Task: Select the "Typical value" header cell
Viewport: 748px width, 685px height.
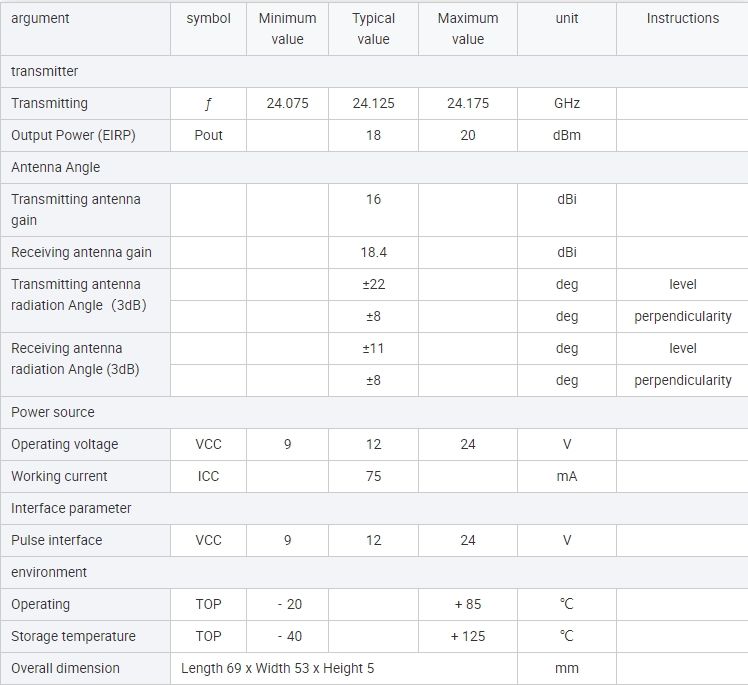Action: tap(373, 29)
